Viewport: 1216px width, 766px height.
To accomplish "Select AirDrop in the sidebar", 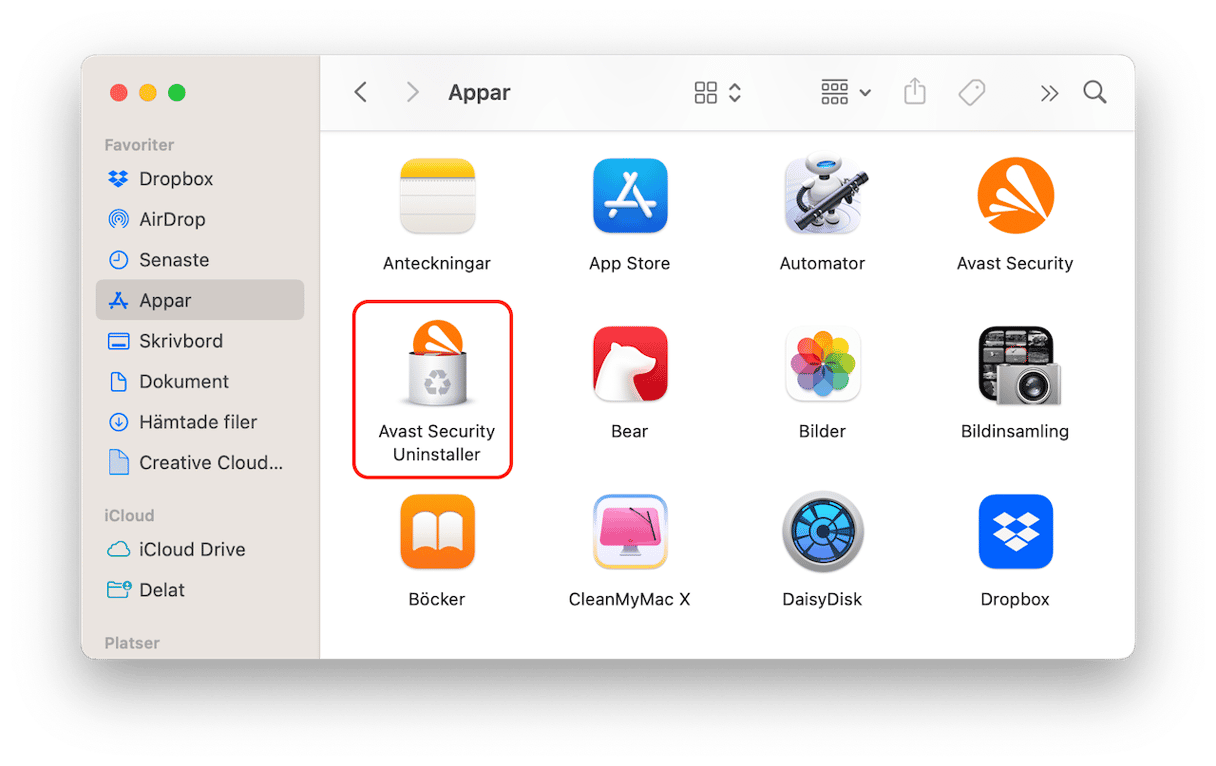I will pyautogui.click(x=200, y=219).
